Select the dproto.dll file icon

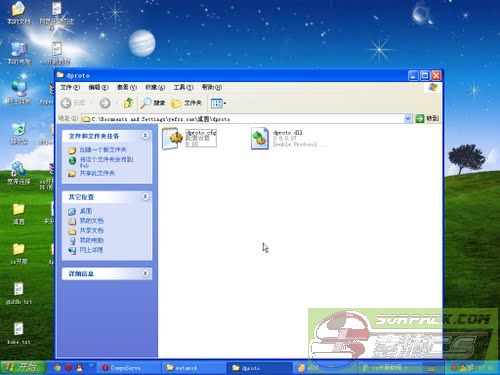260,138
